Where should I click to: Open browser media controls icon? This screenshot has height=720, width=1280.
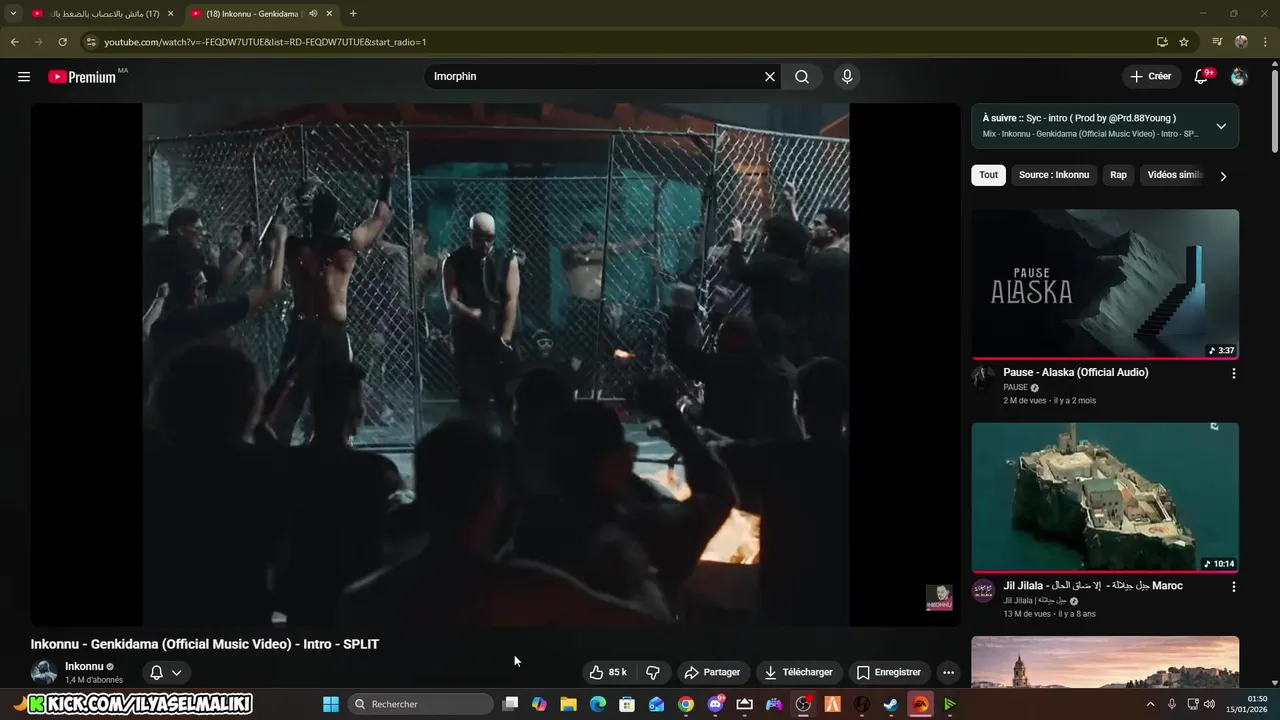point(1217,42)
